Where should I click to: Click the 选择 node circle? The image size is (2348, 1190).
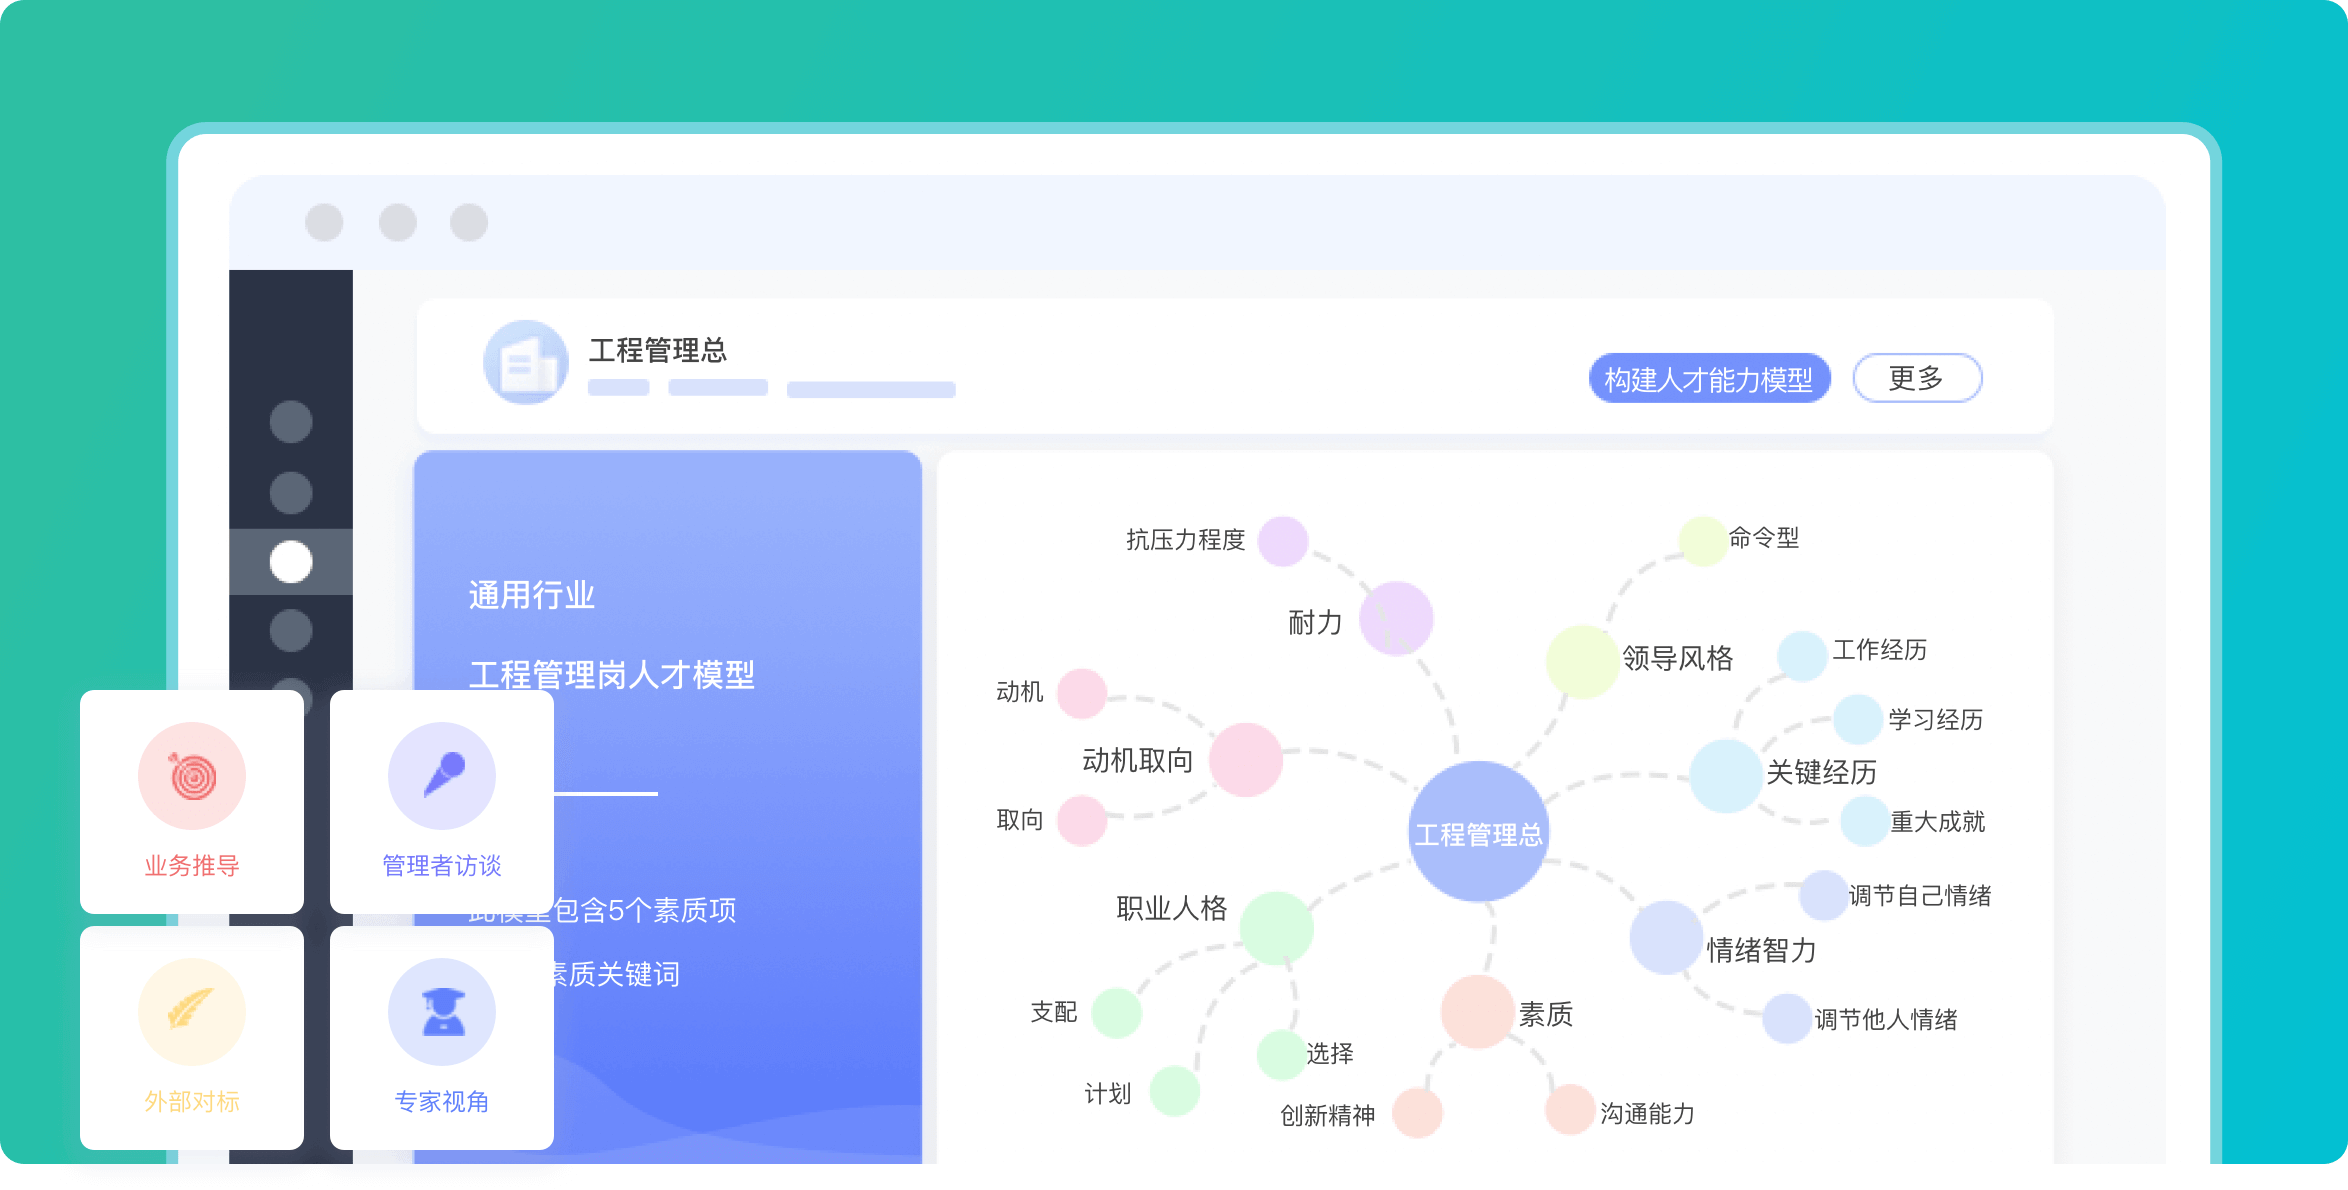[x=1282, y=1055]
